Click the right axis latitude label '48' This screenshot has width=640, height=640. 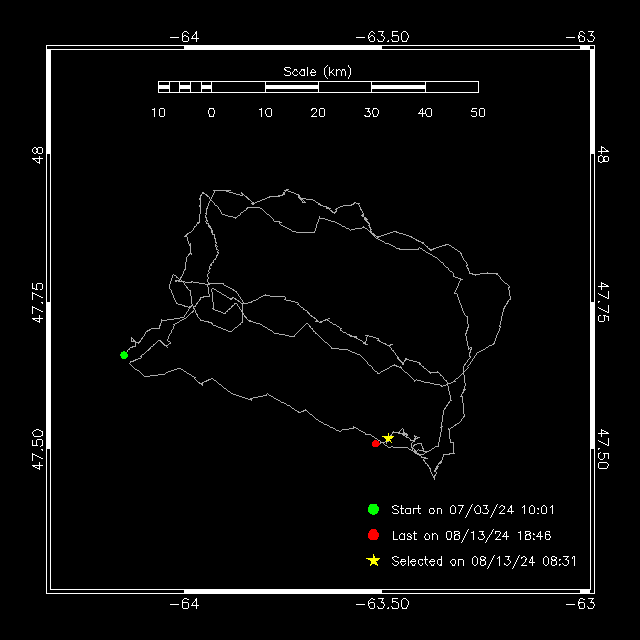tap(603, 155)
